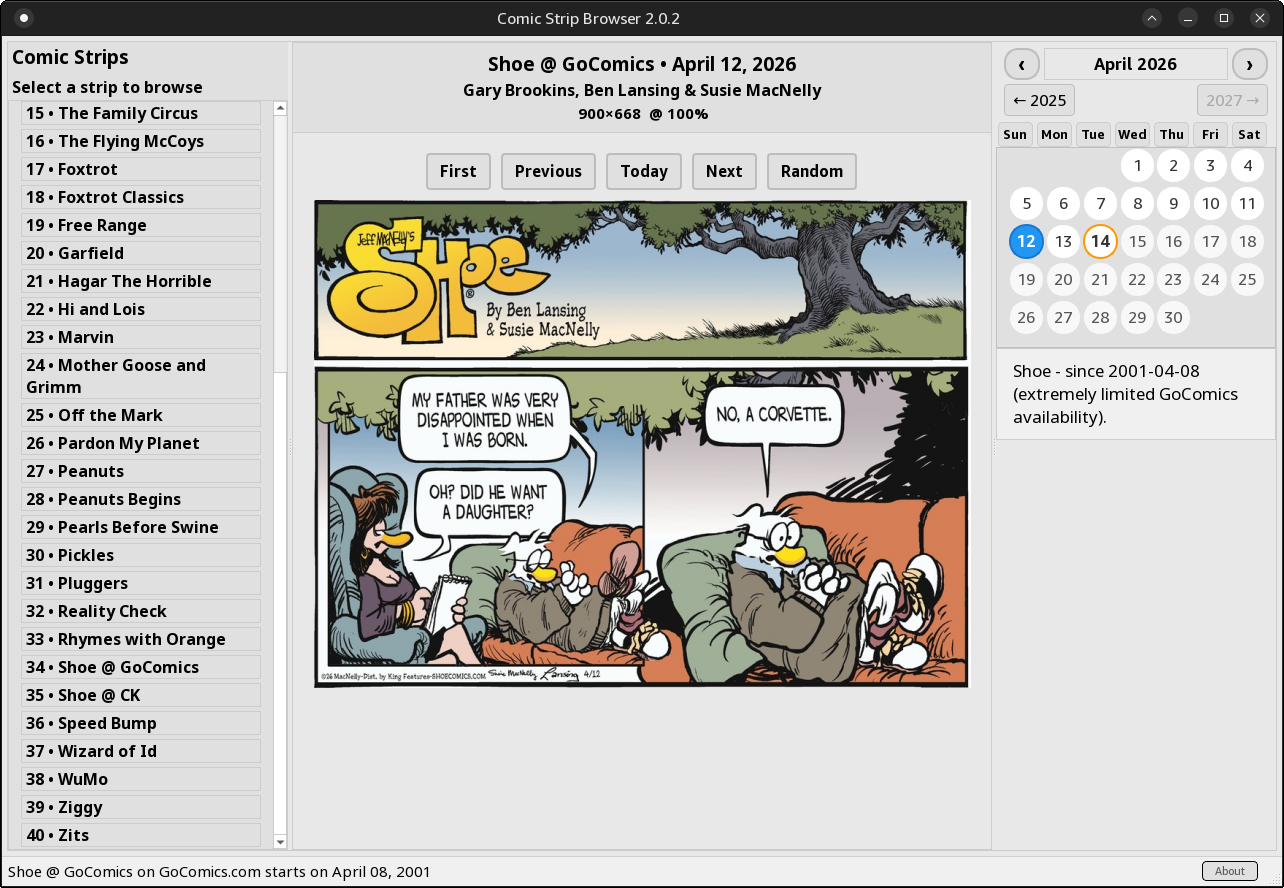Select The Flying McCoys strip

141,141
